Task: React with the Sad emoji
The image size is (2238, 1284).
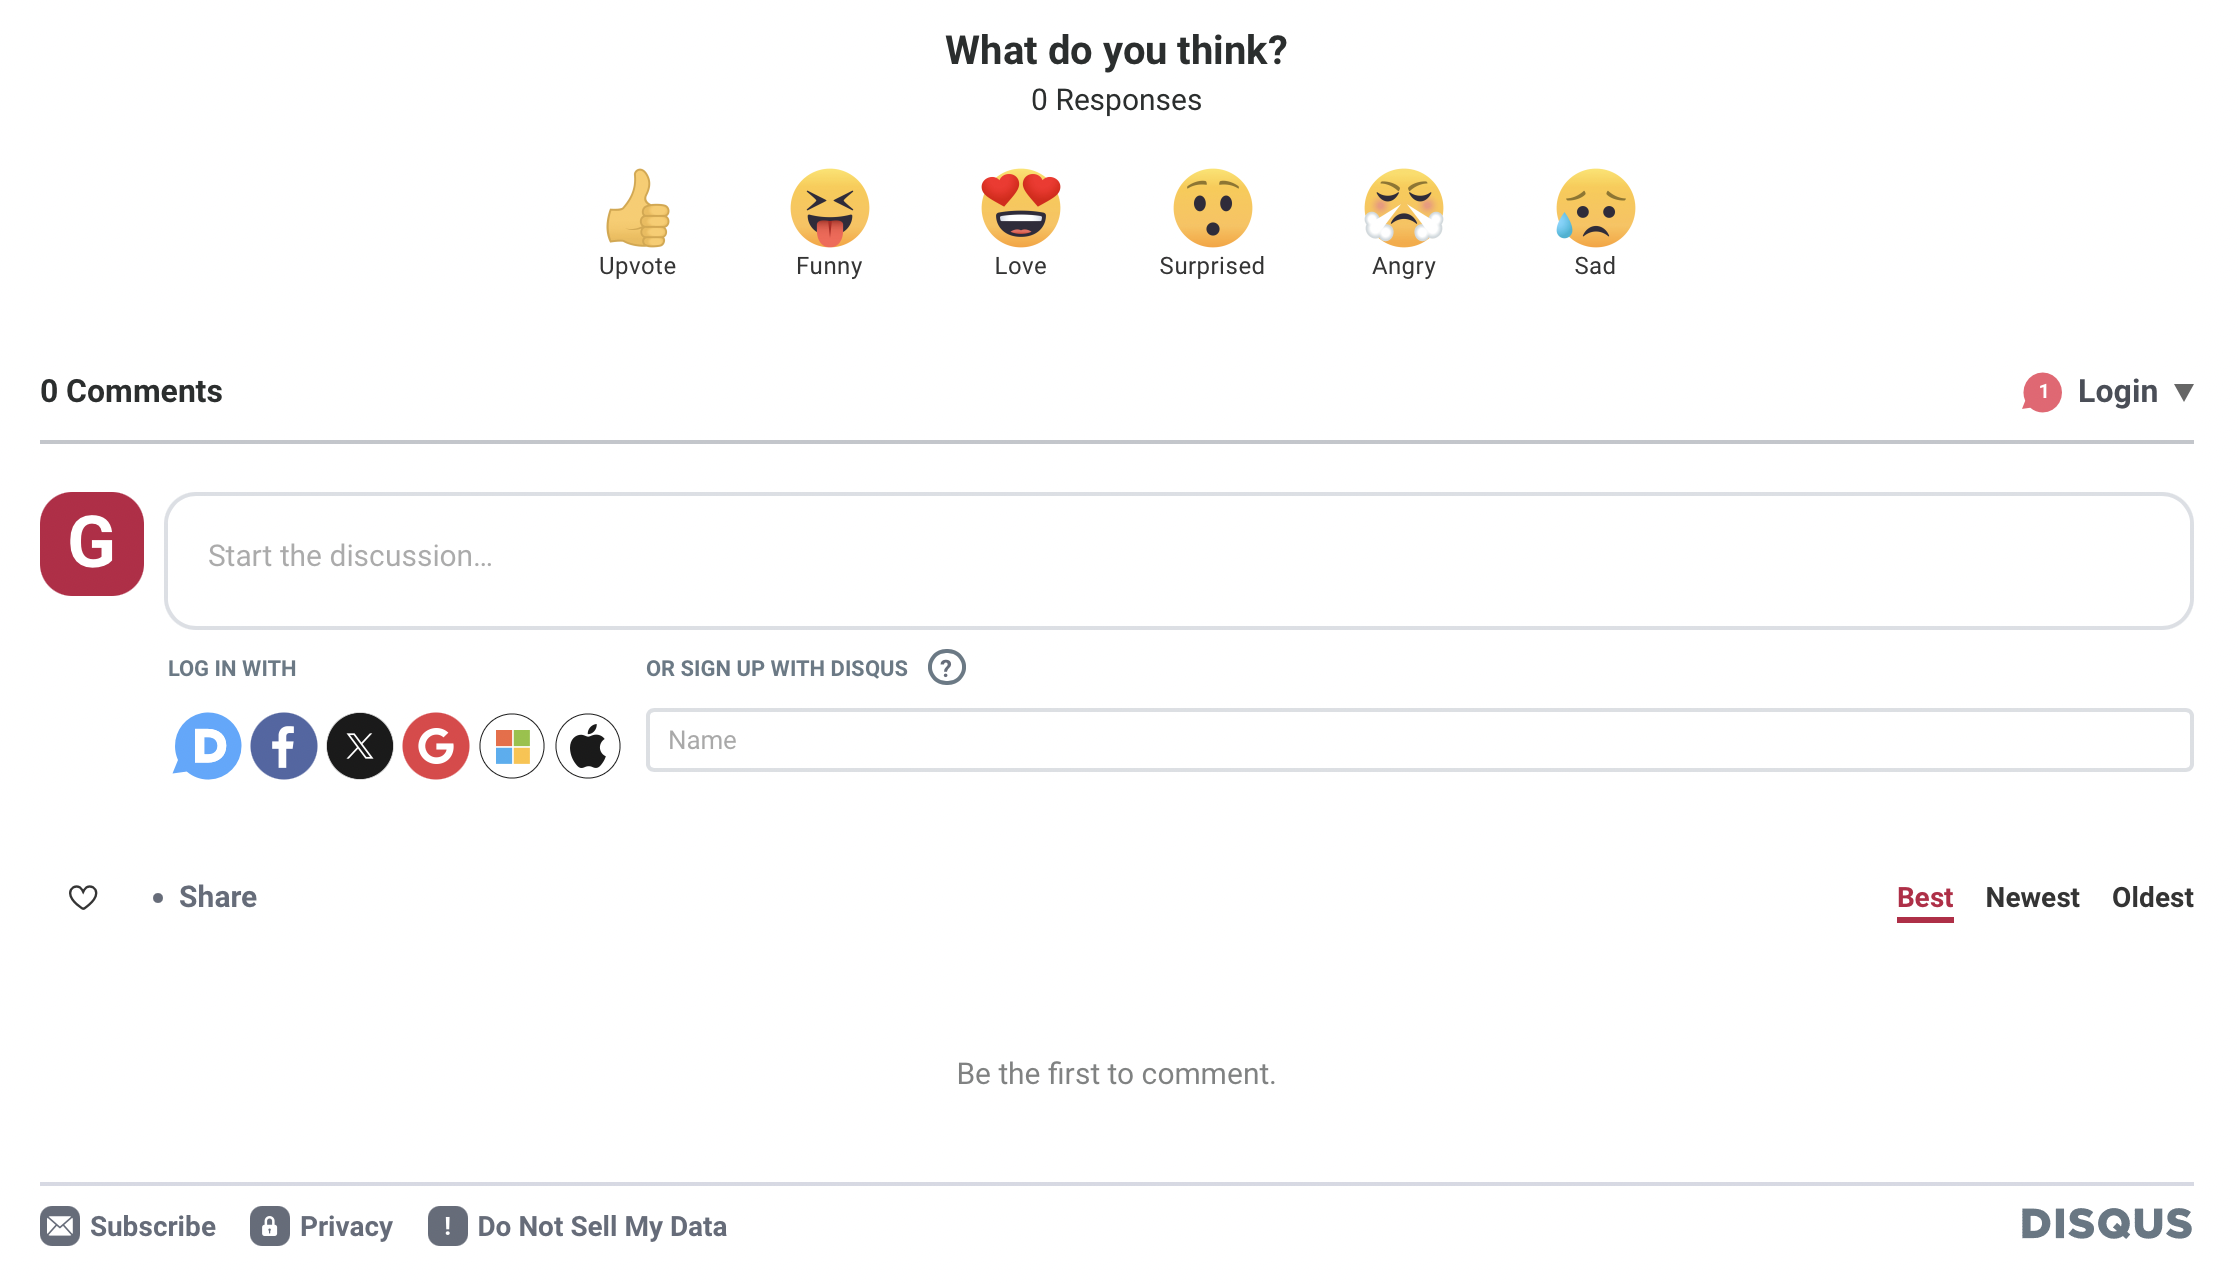Action: (x=1595, y=209)
